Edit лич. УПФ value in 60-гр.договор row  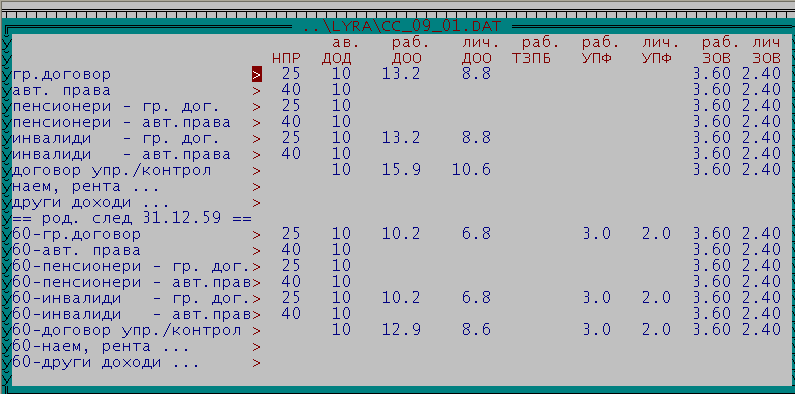[656, 234]
